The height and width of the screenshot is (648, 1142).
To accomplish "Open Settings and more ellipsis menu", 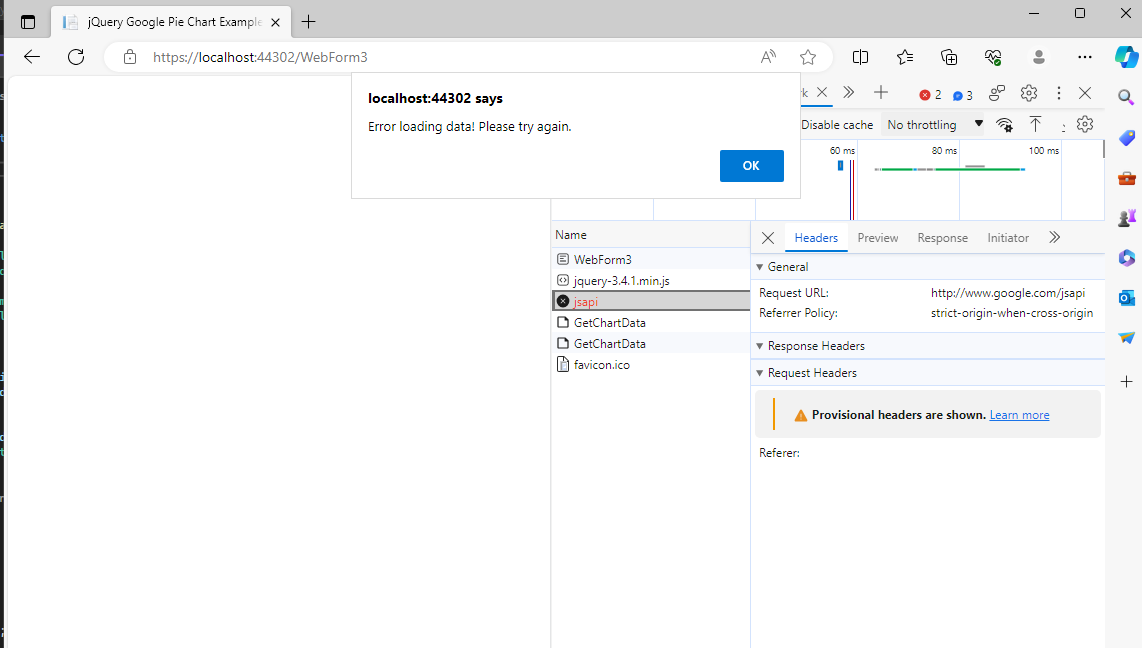I will 1084,57.
